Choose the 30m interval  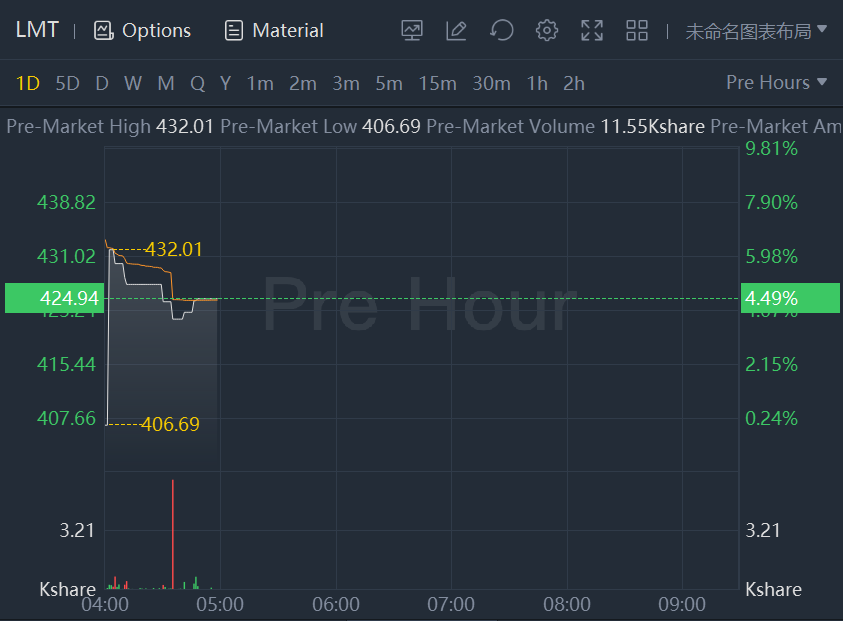click(x=491, y=83)
